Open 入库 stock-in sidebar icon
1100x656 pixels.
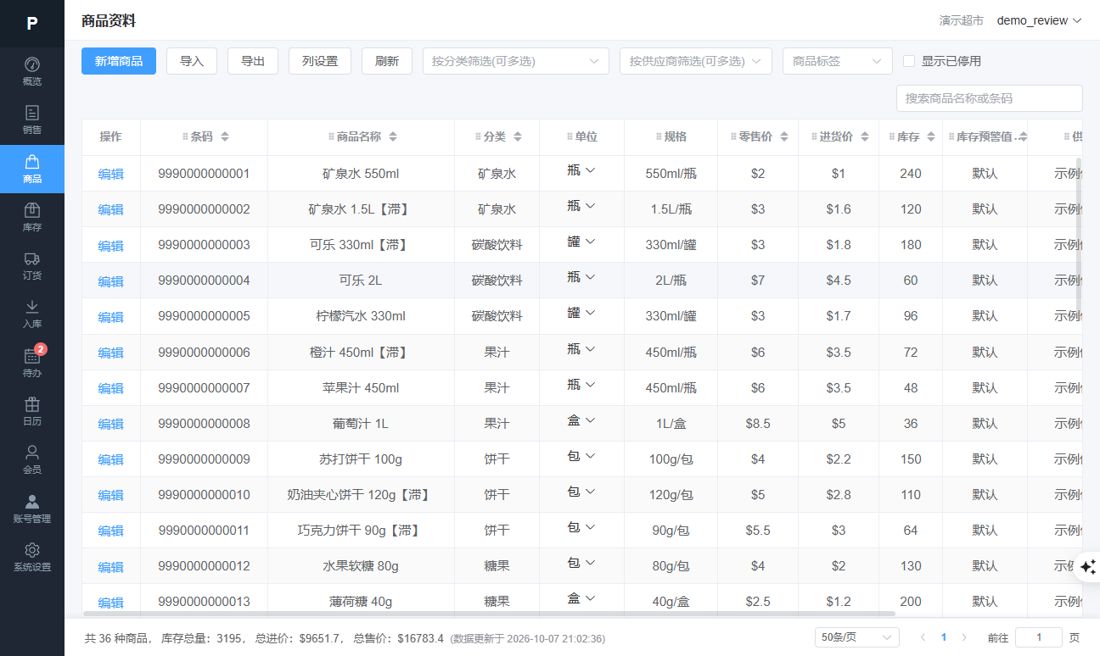point(32,314)
